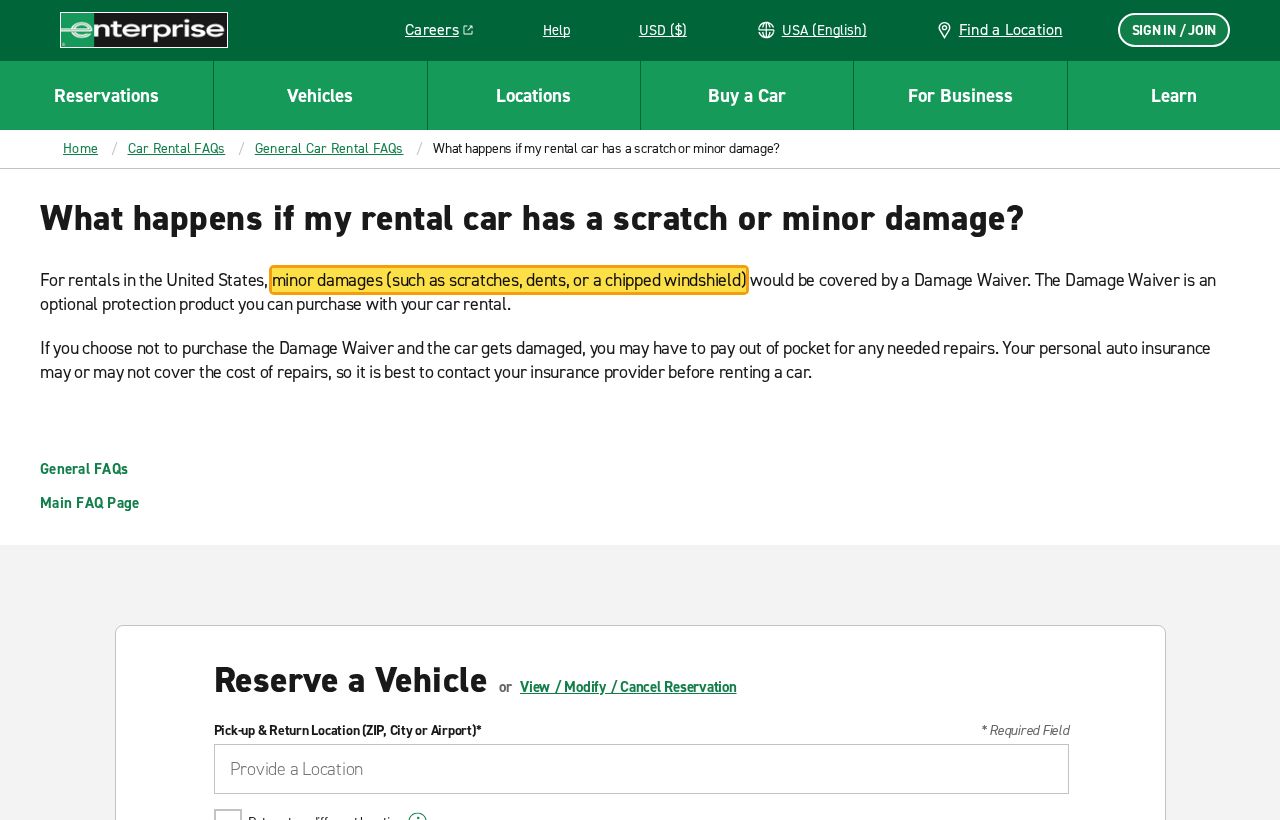Viewport: 1280px width, 820px height.
Task: Open the USA (English) language selector
Action: (824, 30)
